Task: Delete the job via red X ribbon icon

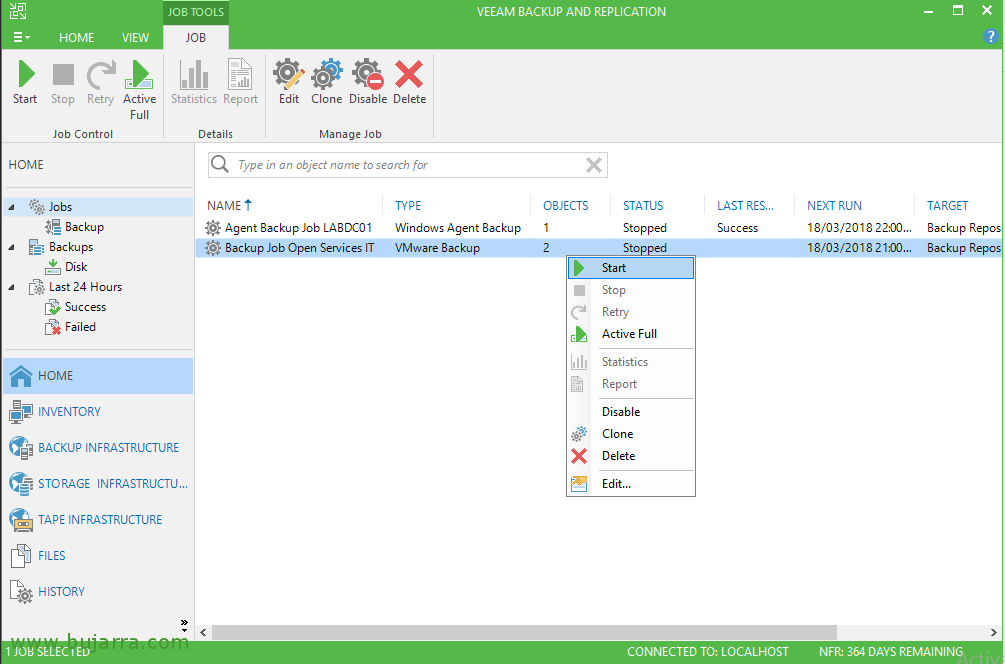Action: pos(409,82)
